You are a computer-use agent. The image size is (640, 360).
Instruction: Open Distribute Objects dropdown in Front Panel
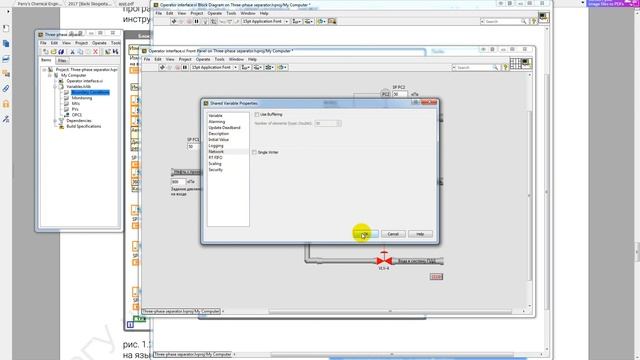pyautogui.click(x=258, y=67)
